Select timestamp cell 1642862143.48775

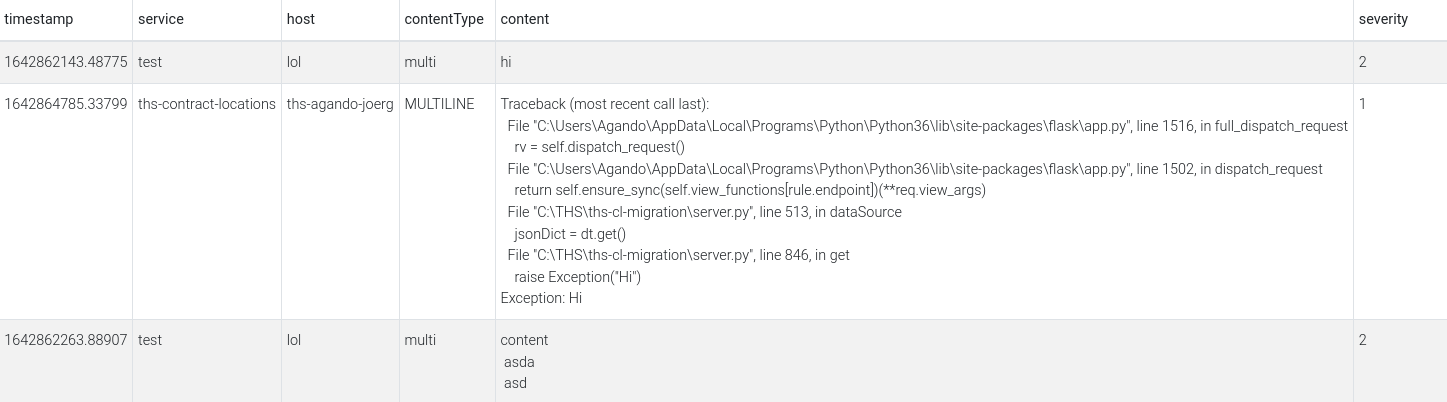click(66, 62)
